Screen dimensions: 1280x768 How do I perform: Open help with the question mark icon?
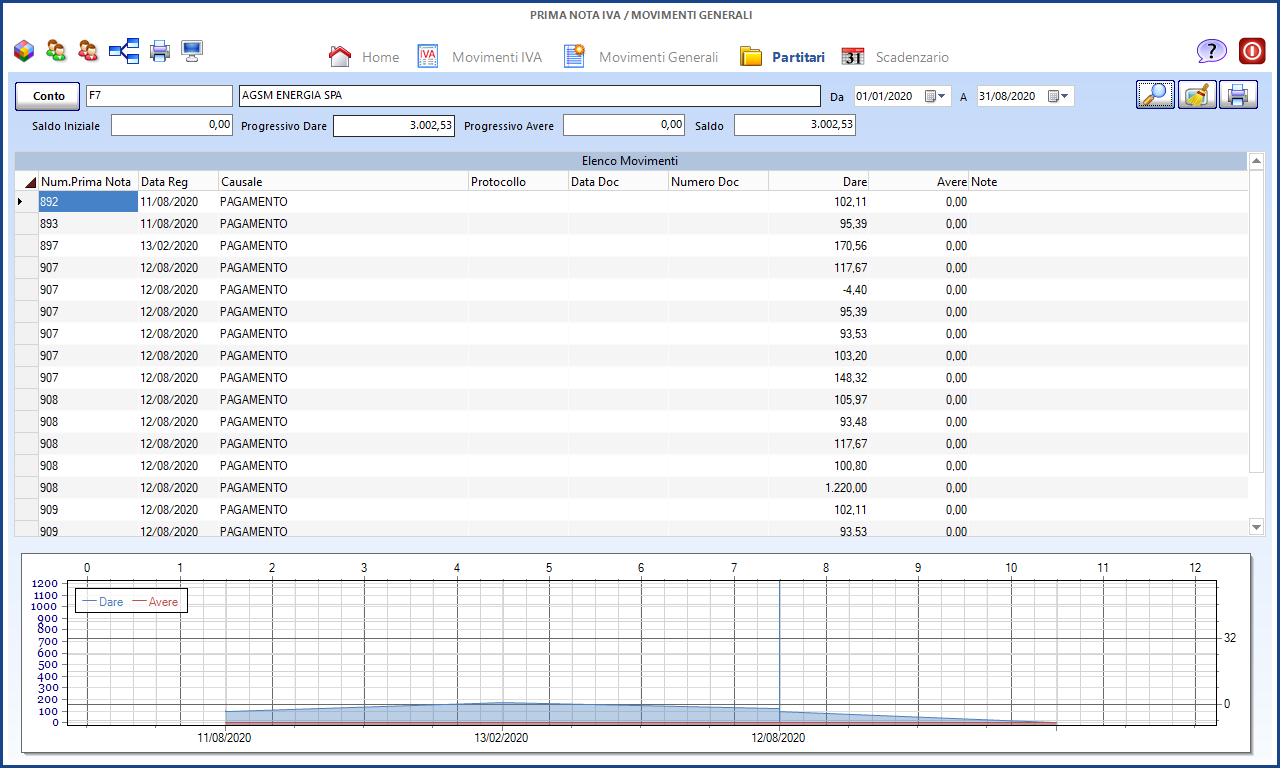[1211, 52]
